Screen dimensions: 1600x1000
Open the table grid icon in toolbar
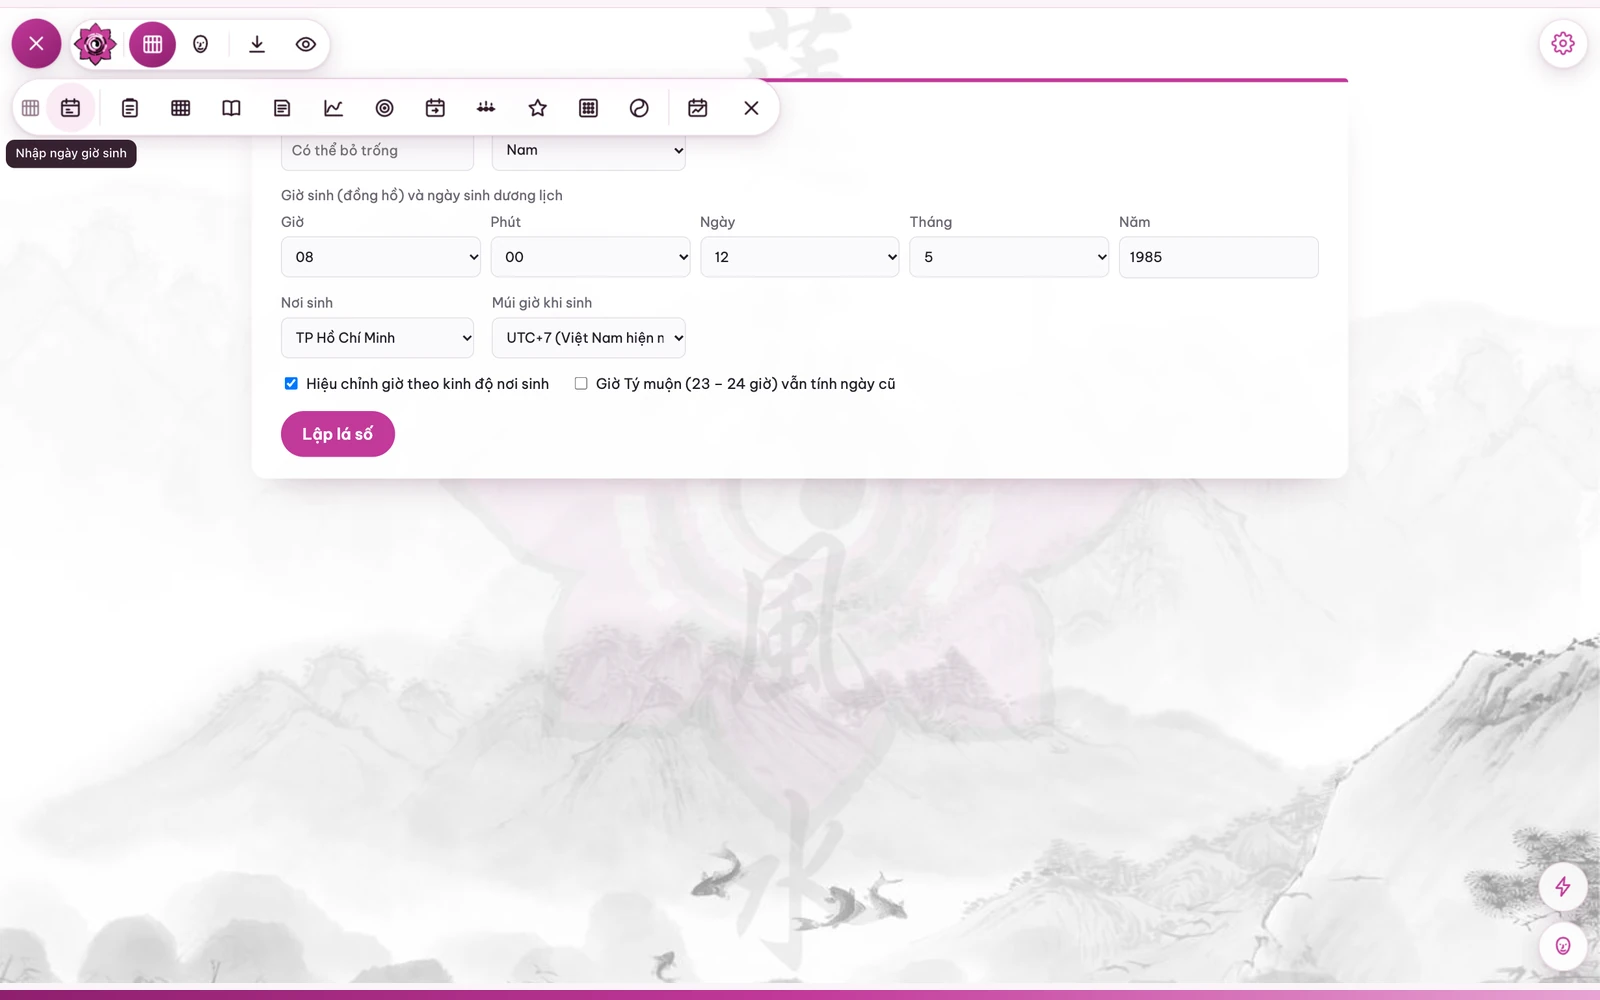pyautogui.click(x=181, y=108)
